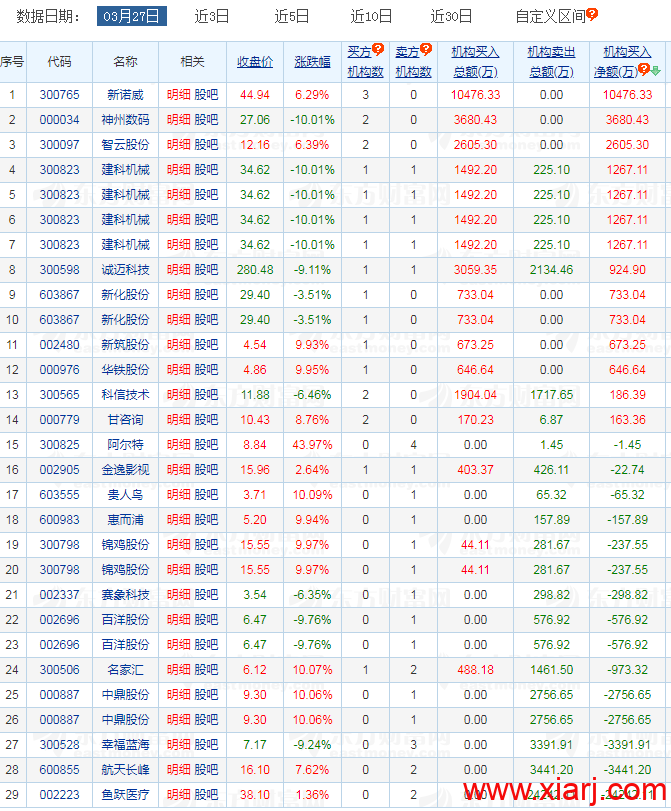
Task: Select 代码 column header
Action: (59, 62)
